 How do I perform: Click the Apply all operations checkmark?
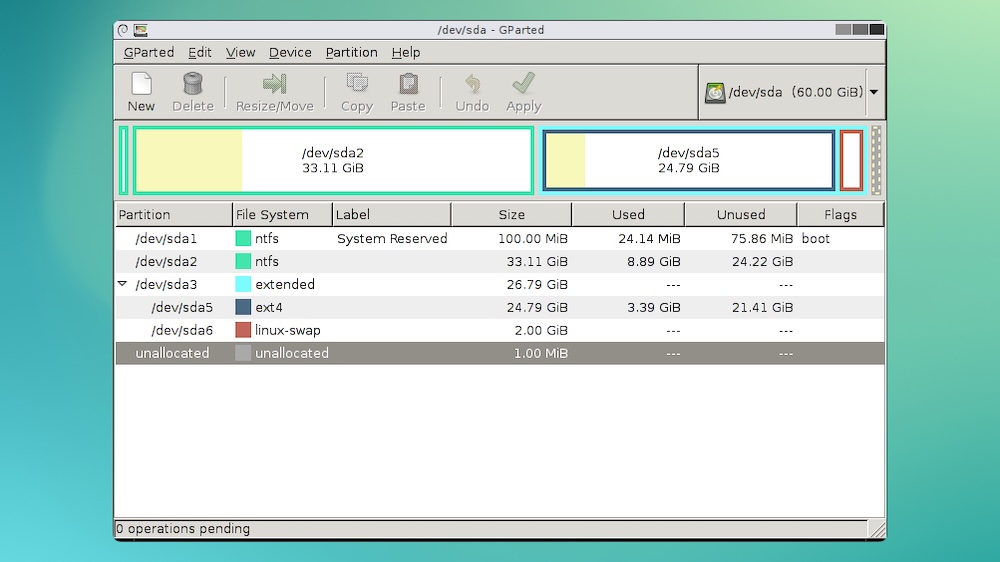[x=523, y=85]
